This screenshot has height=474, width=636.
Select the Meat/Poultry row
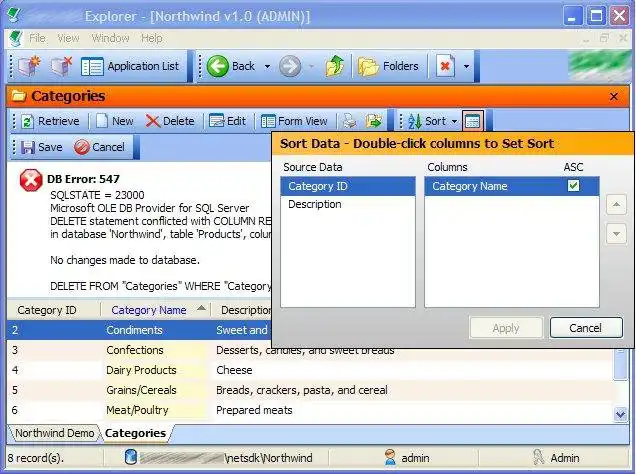[x=310, y=410]
